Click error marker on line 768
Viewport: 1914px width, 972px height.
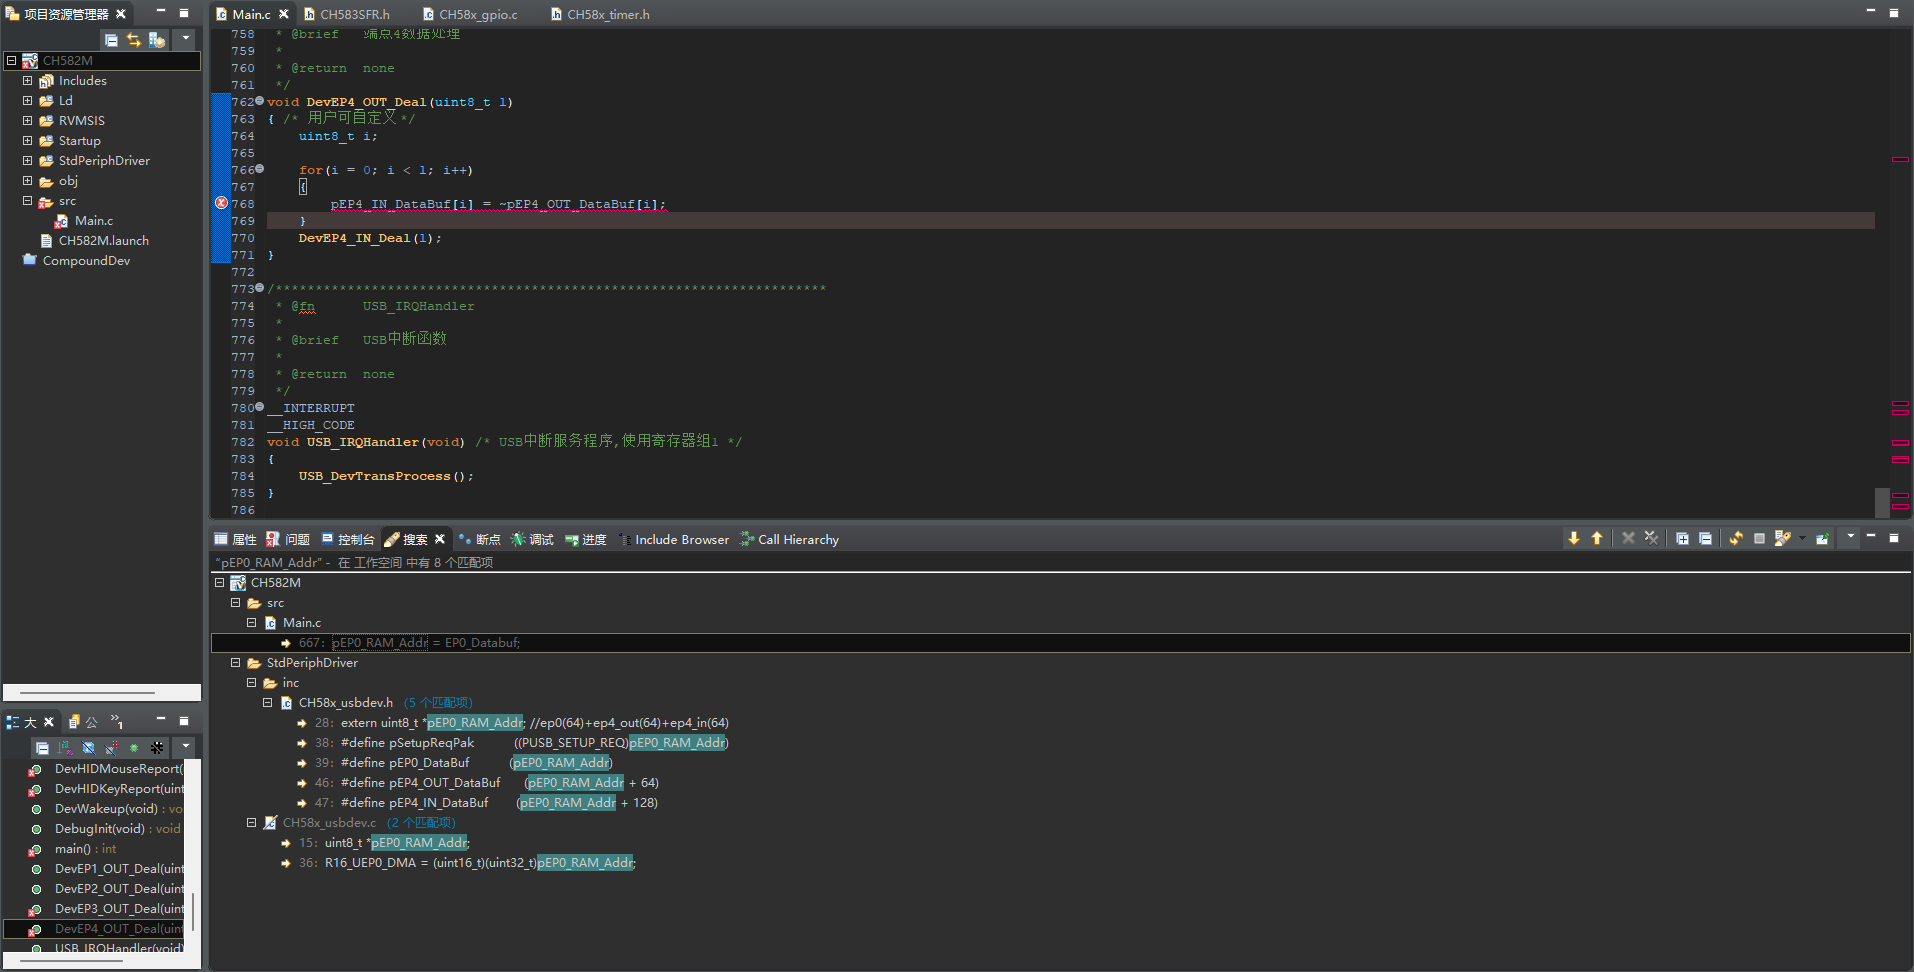pyautogui.click(x=221, y=203)
